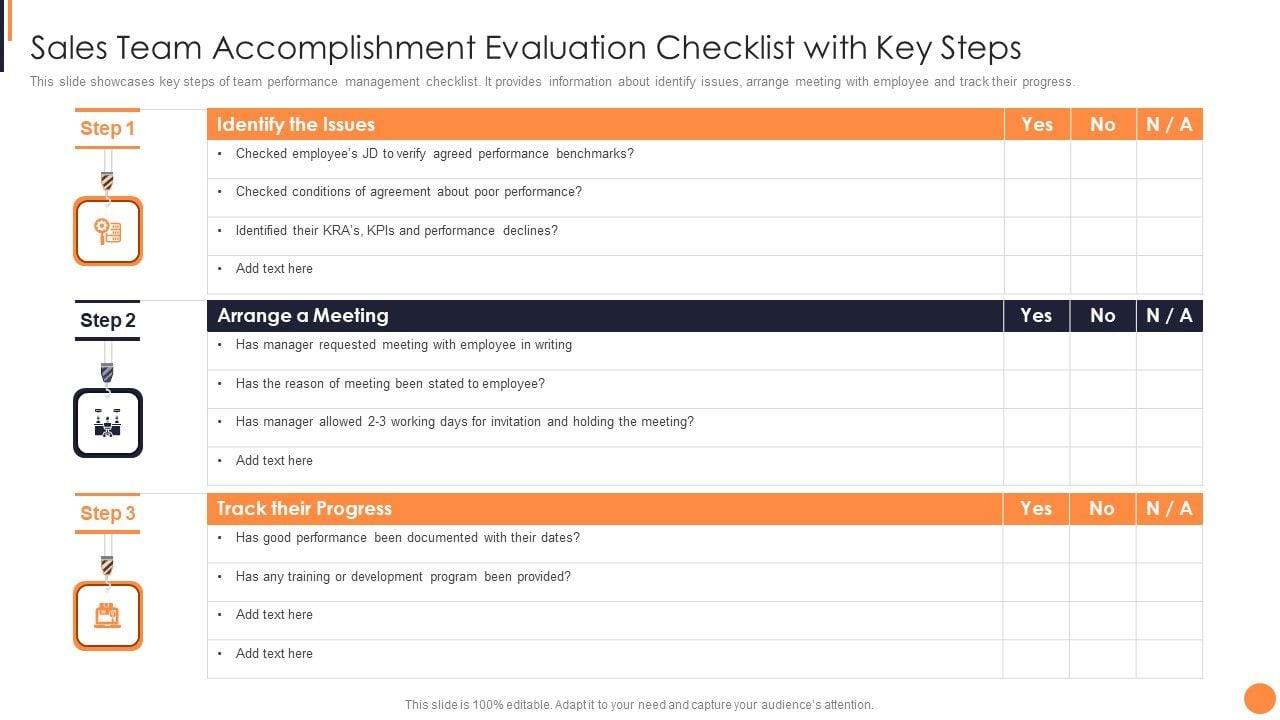Click the striped connector under Step 1
The height and width of the screenshot is (720, 1280).
coord(107,181)
